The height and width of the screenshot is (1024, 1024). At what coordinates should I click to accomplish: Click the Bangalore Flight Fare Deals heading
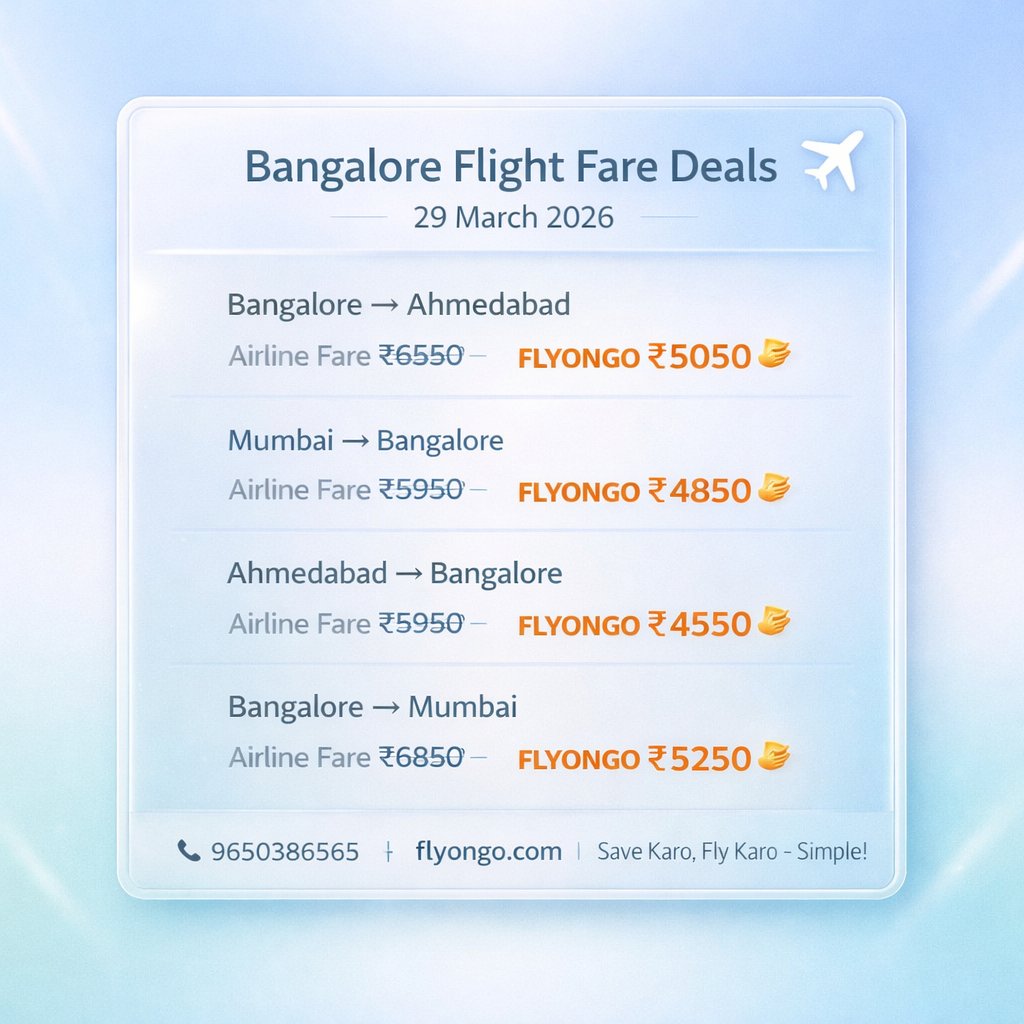[511, 167]
